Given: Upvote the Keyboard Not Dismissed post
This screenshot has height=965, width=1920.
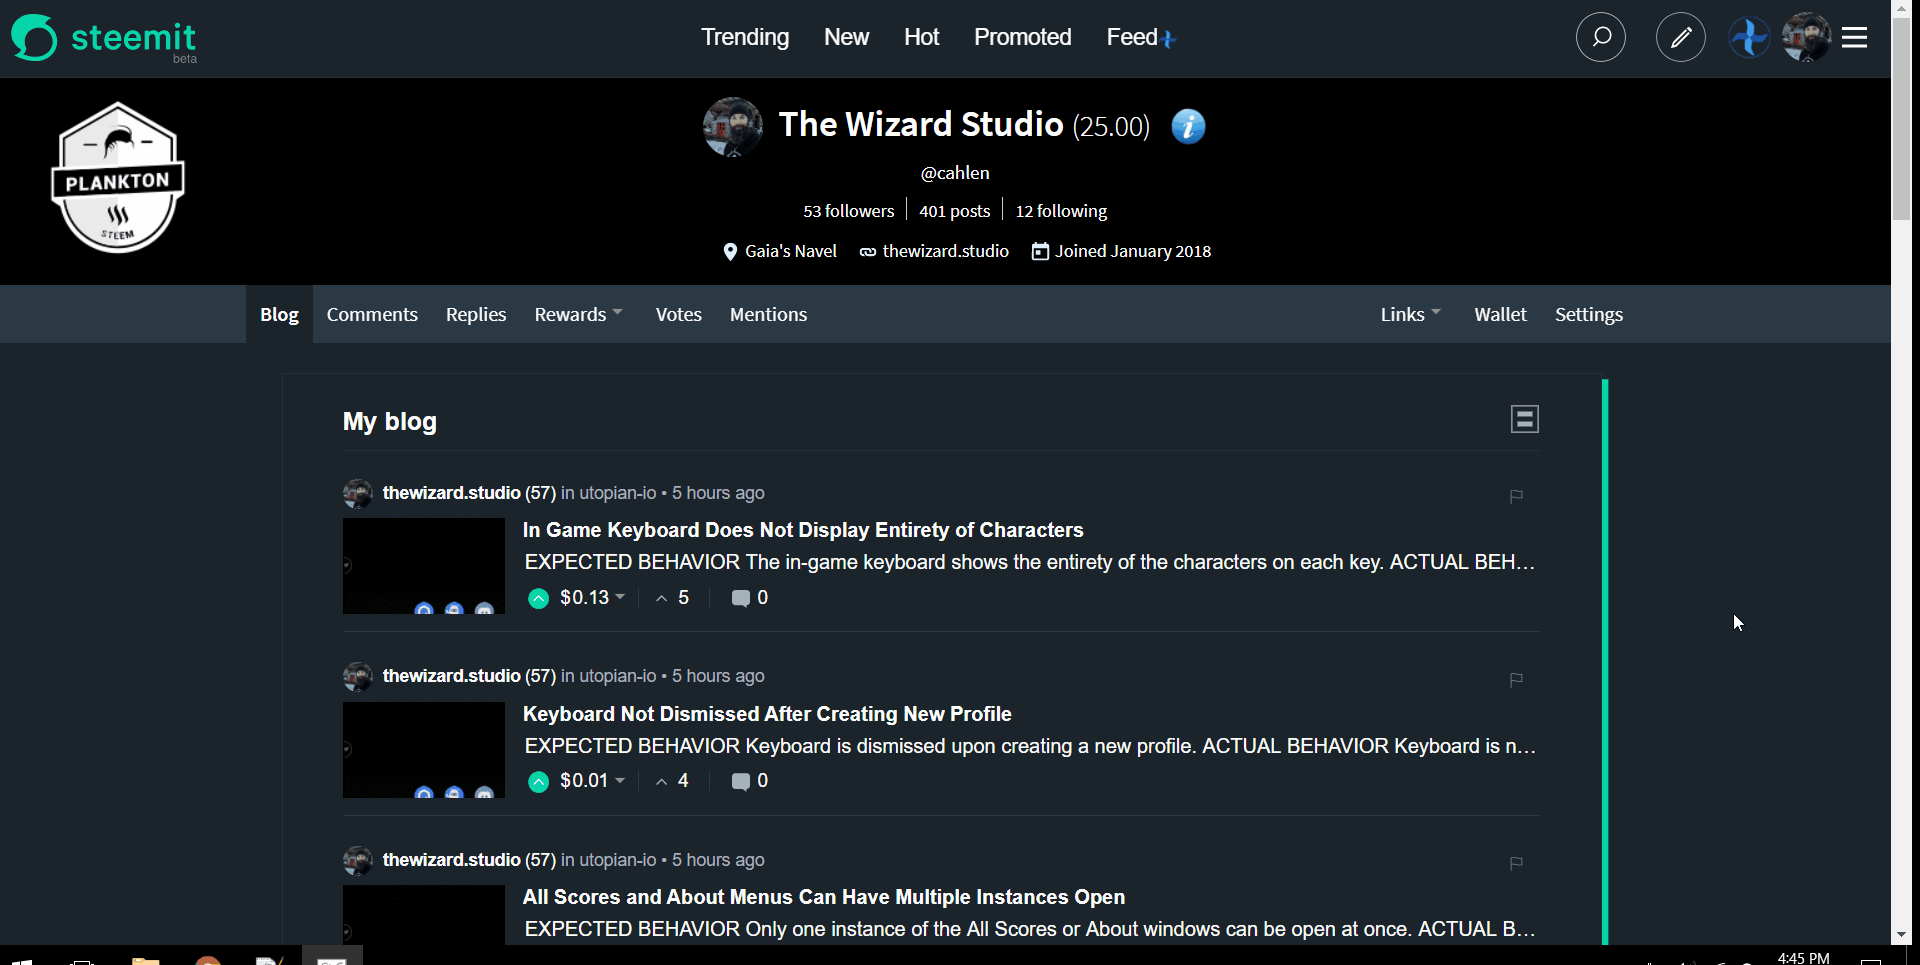Looking at the screenshot, I should pos(538,782).
